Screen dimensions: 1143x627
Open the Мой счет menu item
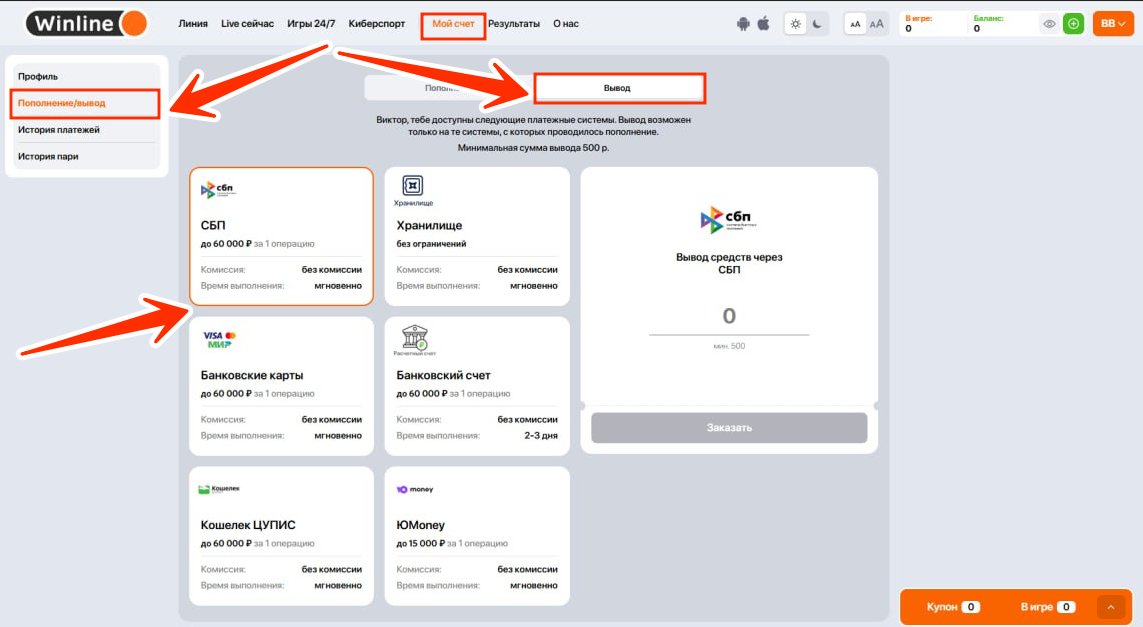pos(453,24)
